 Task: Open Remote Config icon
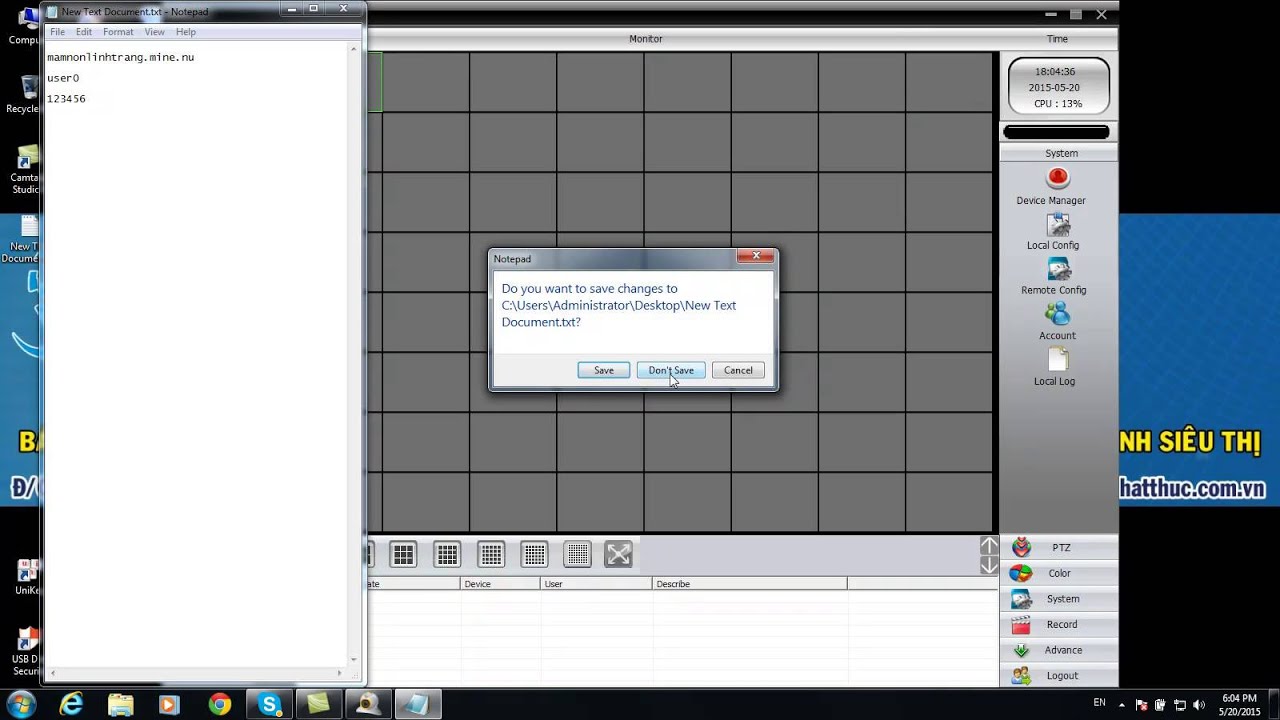pyautogui.click(x=1057, y=269)
